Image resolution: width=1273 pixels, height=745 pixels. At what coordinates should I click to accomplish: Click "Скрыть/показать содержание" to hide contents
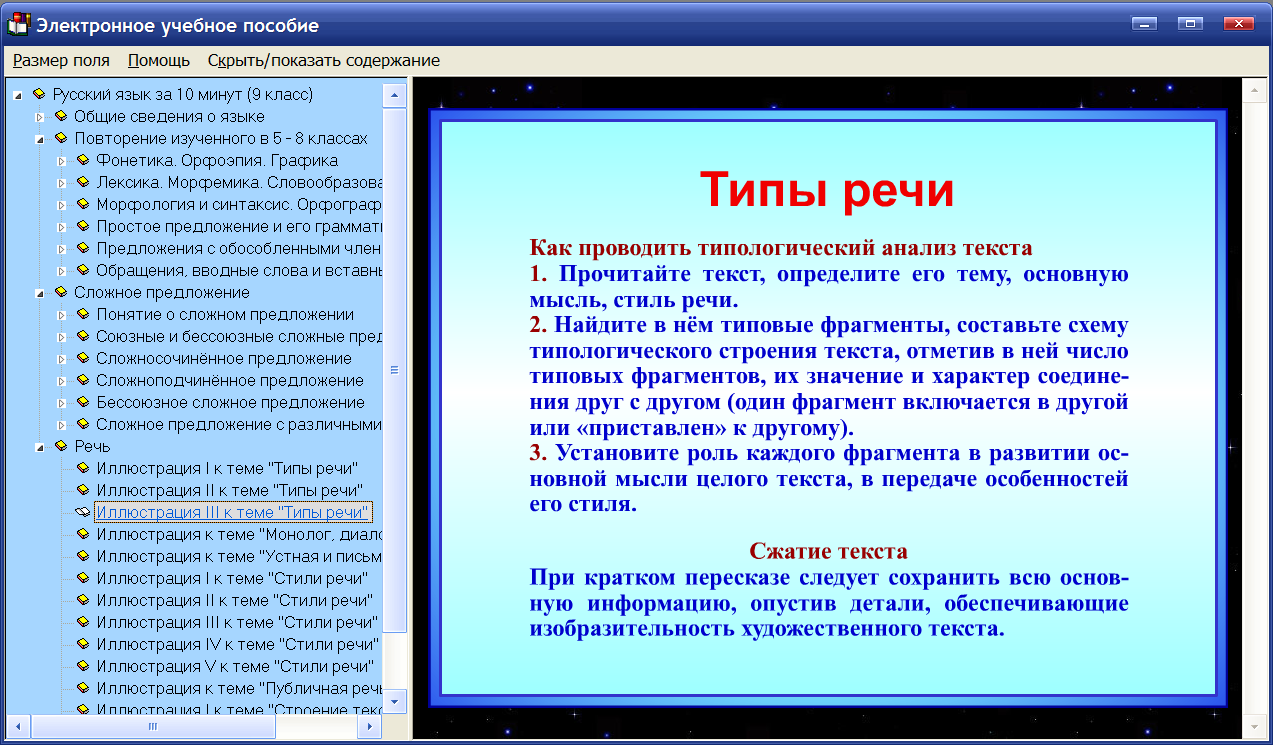coord(322,60)
